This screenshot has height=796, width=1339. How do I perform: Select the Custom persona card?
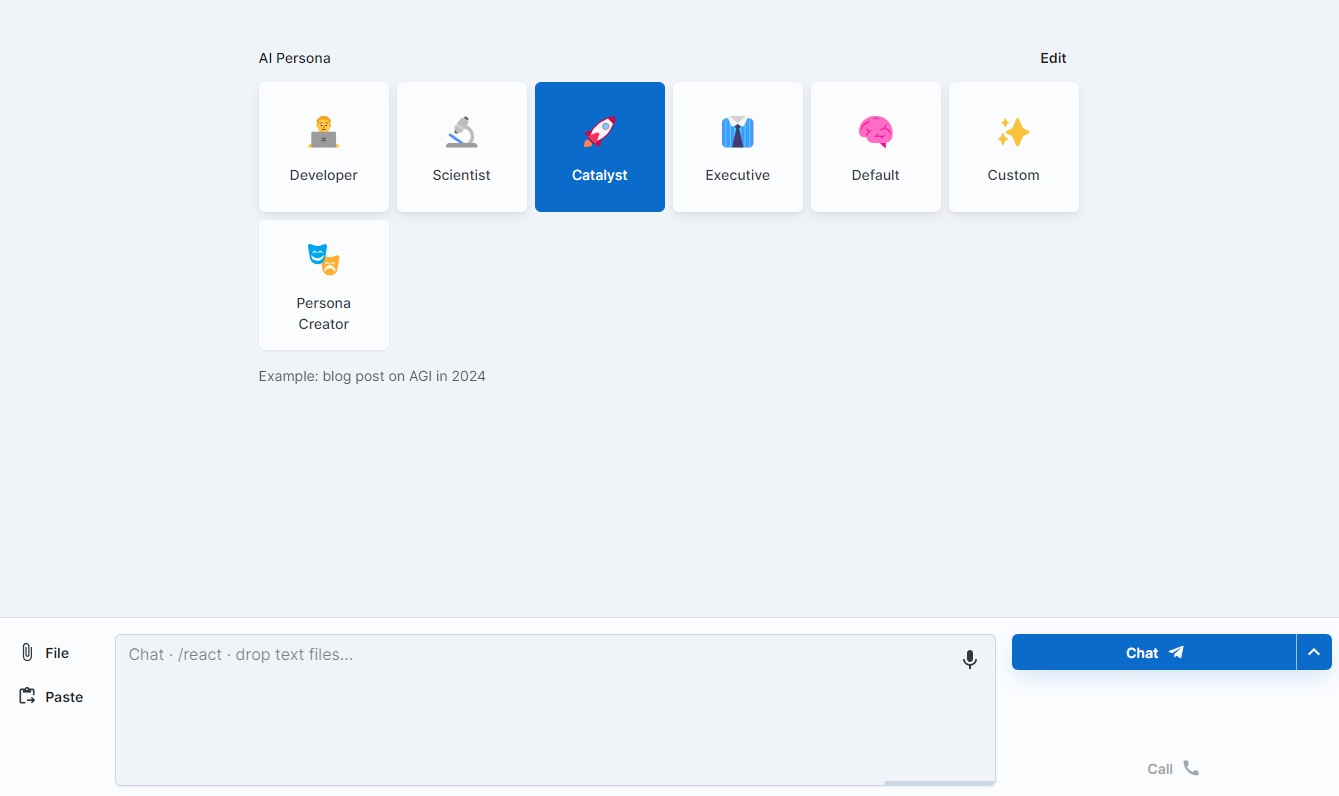pyautogui.click(x=1014, y=147)
